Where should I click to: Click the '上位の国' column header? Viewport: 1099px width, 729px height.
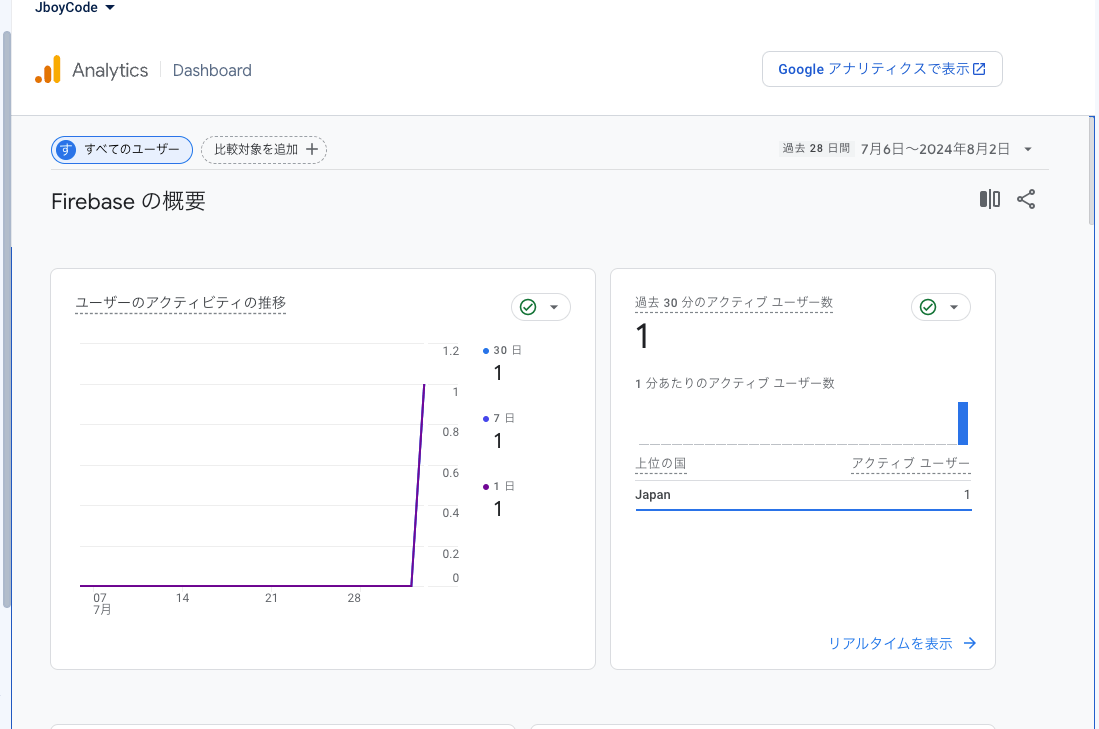click(660, 463)
